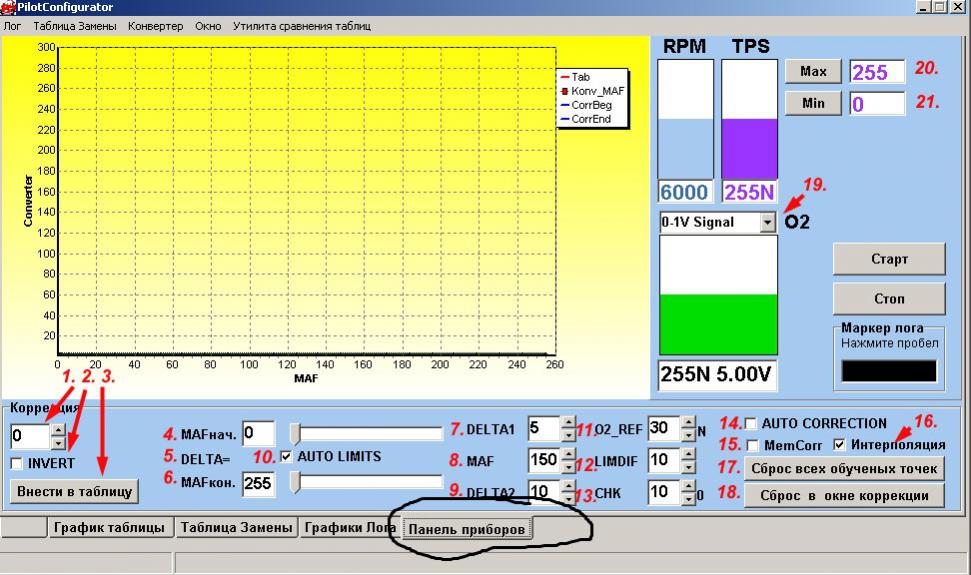Enable MemCorr checkbox
The image size is (971, 575).
[752, 446]
